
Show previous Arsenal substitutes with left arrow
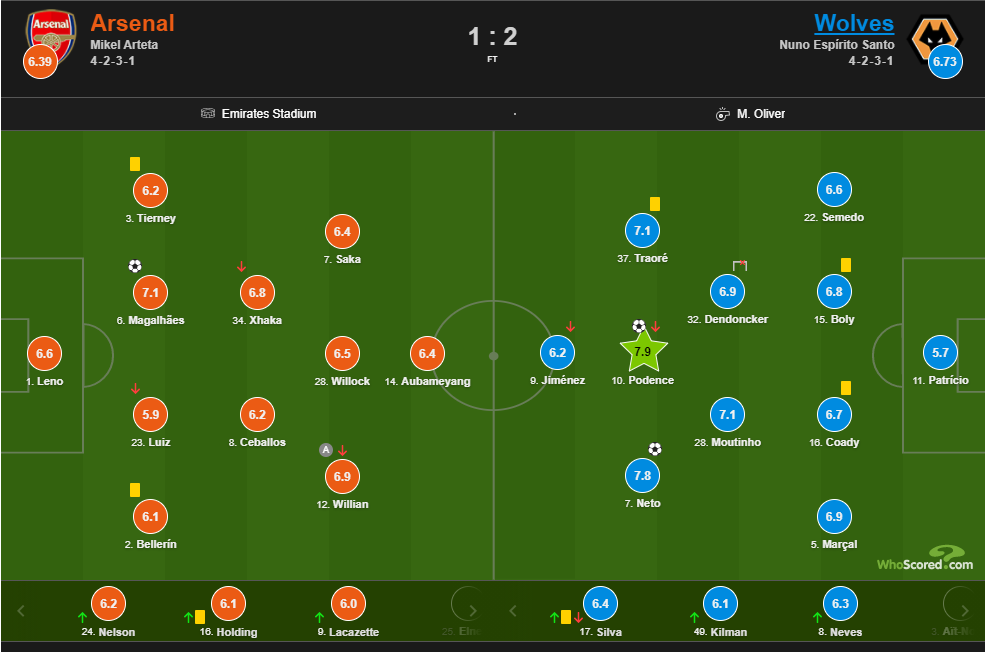[x=21, y=610]
